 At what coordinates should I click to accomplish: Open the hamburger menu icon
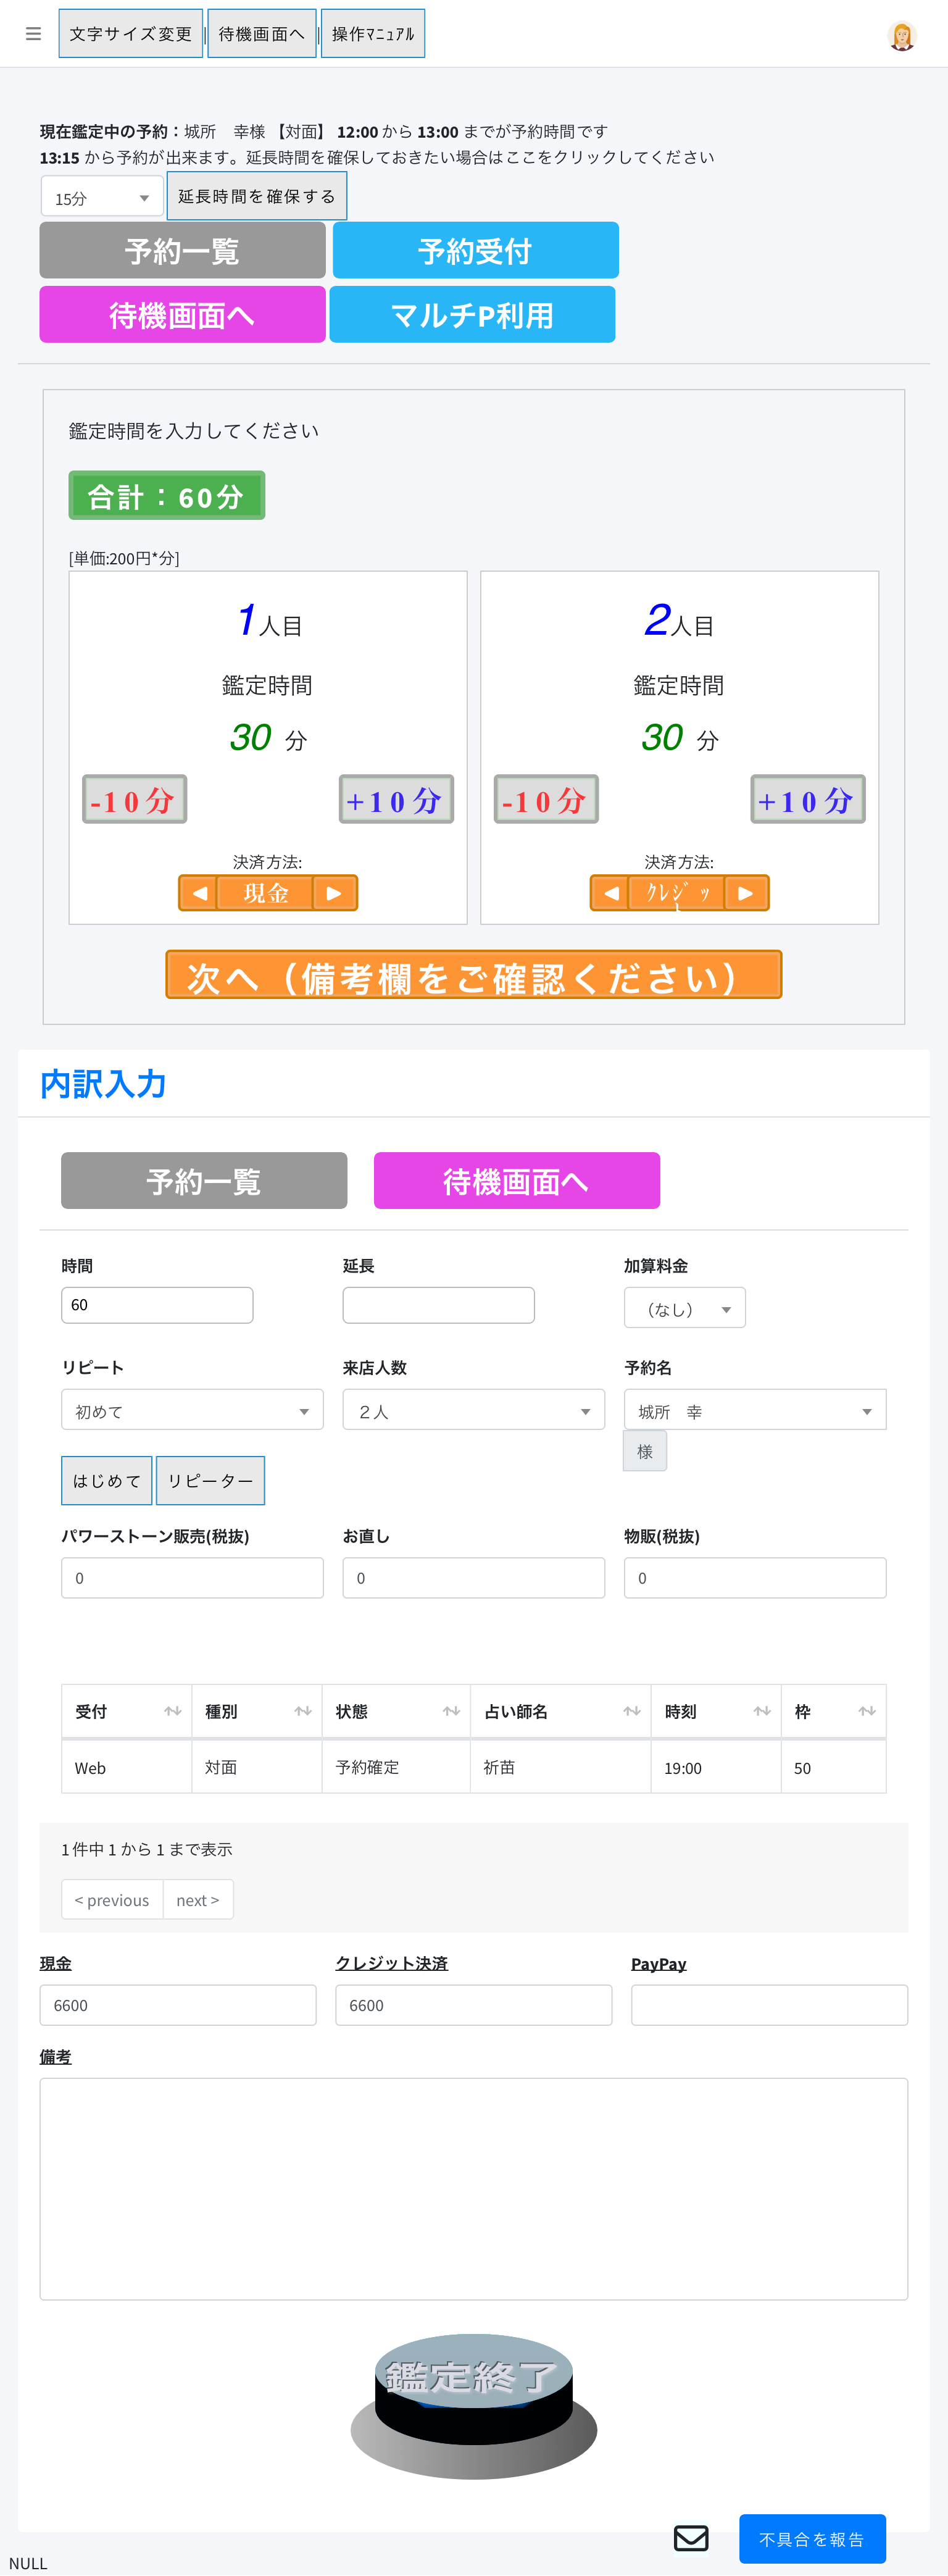click(33, 34)
